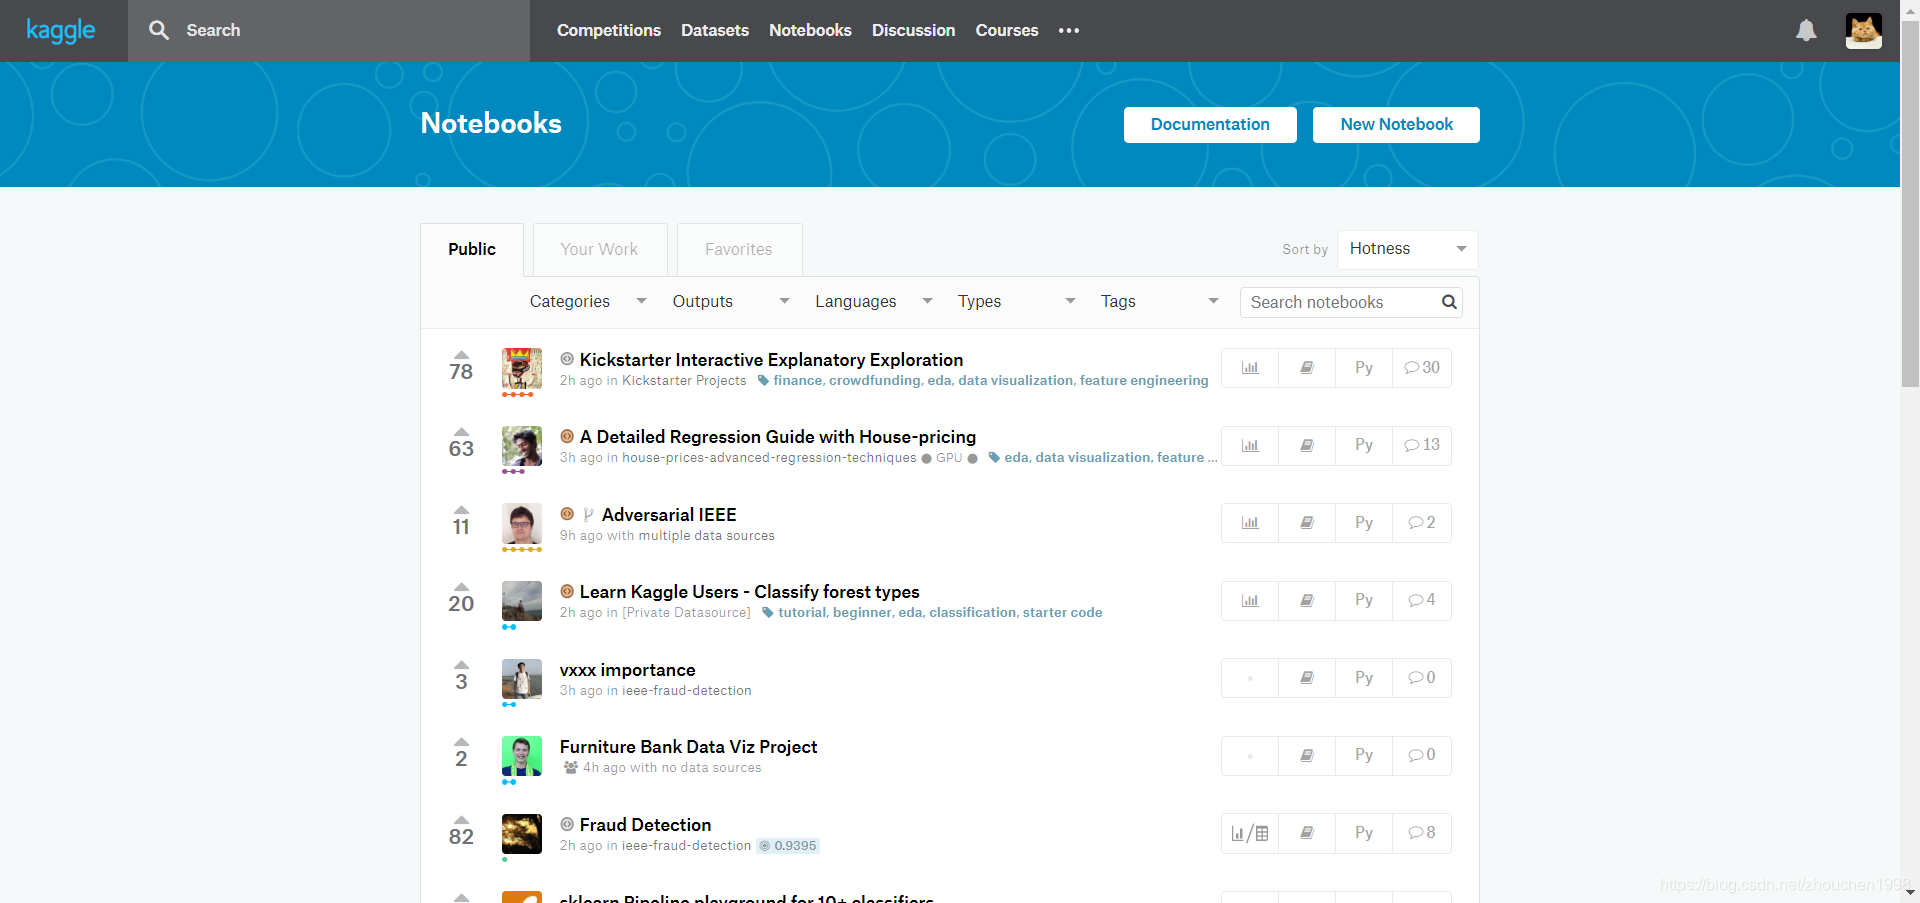Click the Documentation button
The image size is (1920, 903).
(1210, 125)
